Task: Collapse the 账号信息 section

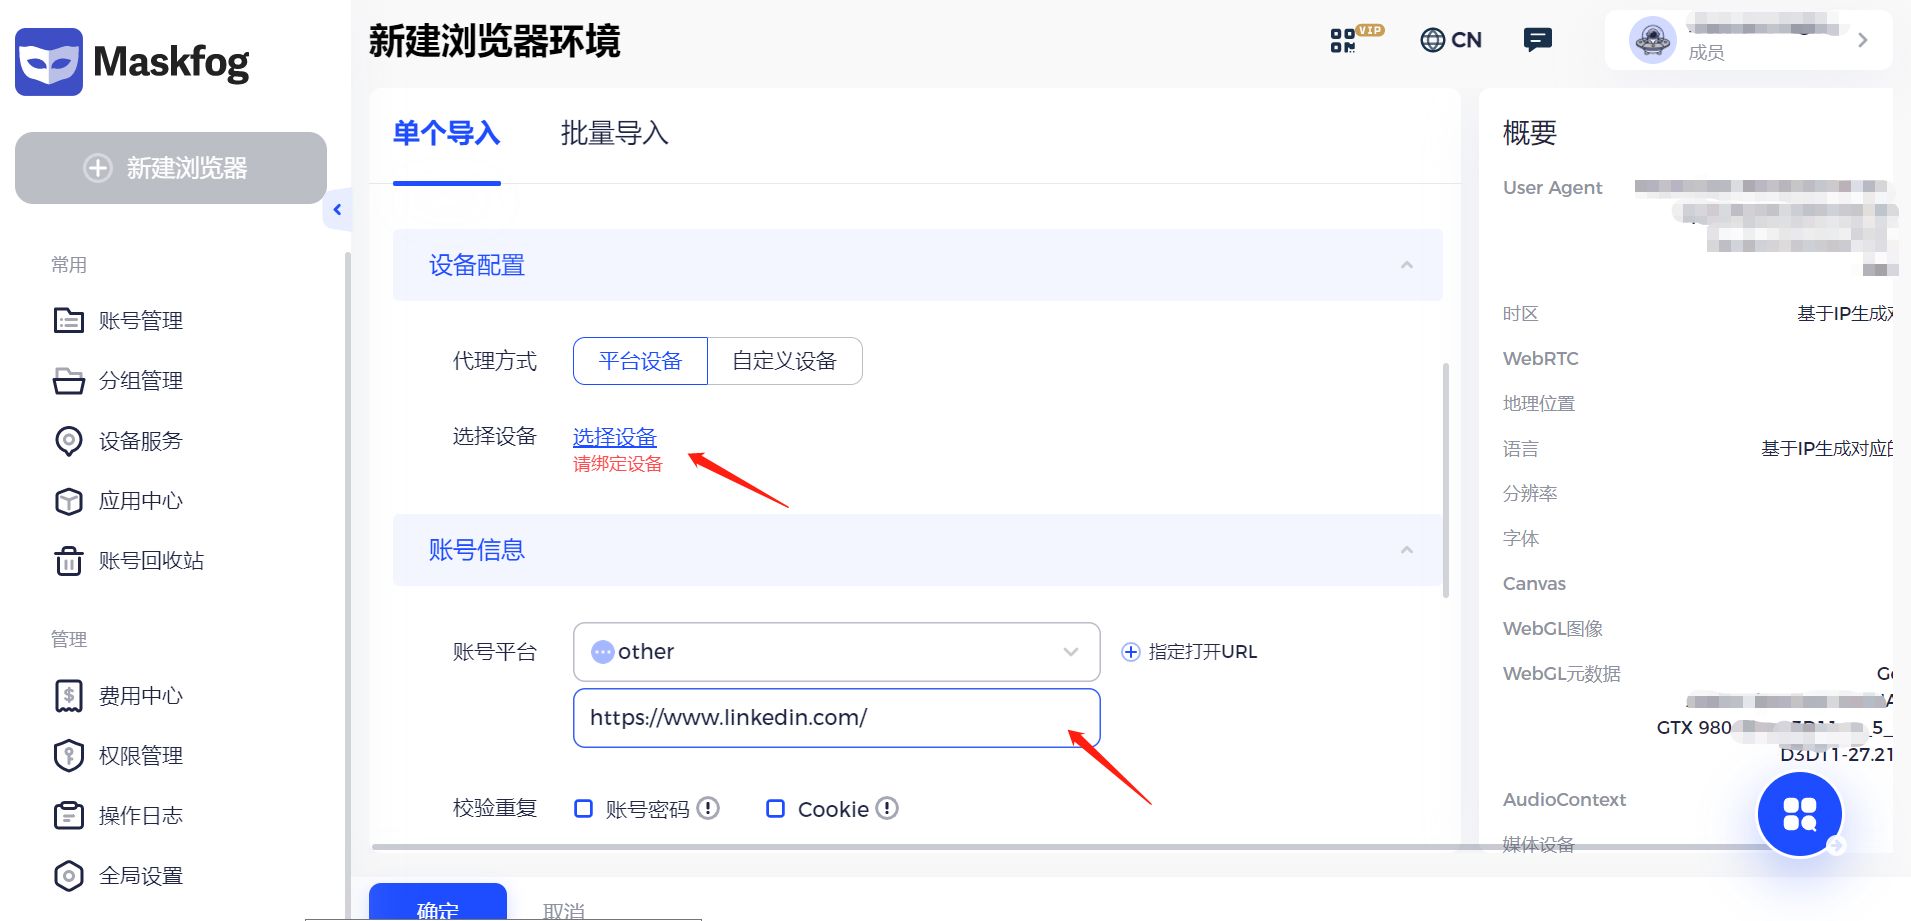Action: 1407,550
